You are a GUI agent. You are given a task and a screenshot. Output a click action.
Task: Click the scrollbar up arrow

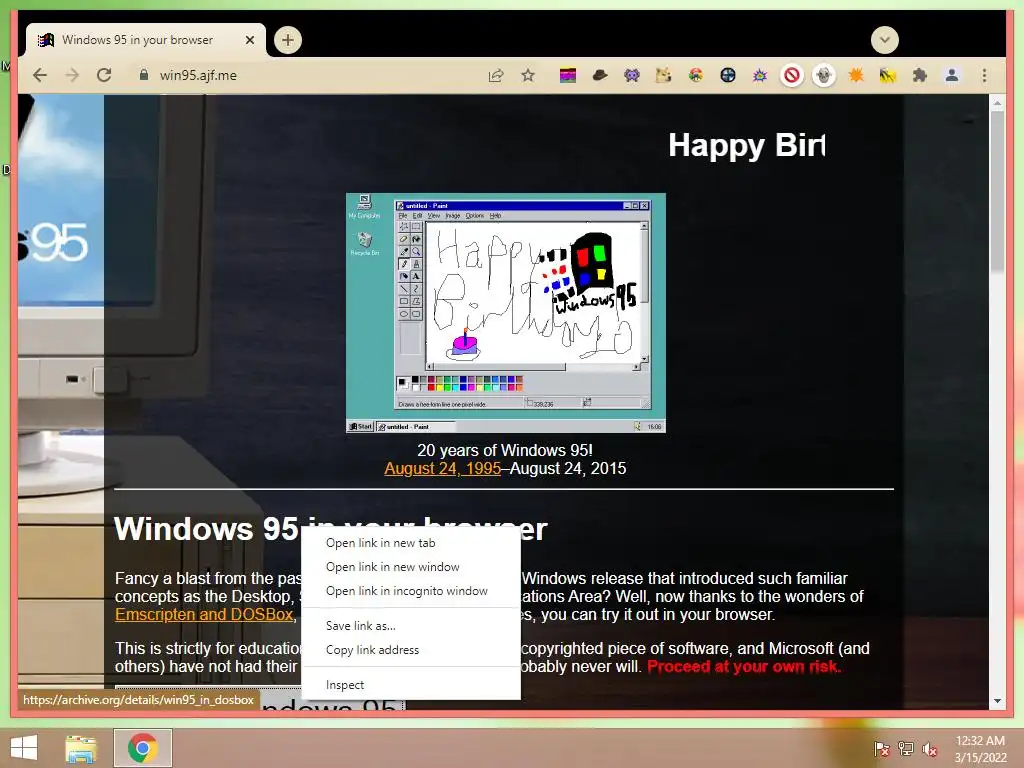point(997,103)
